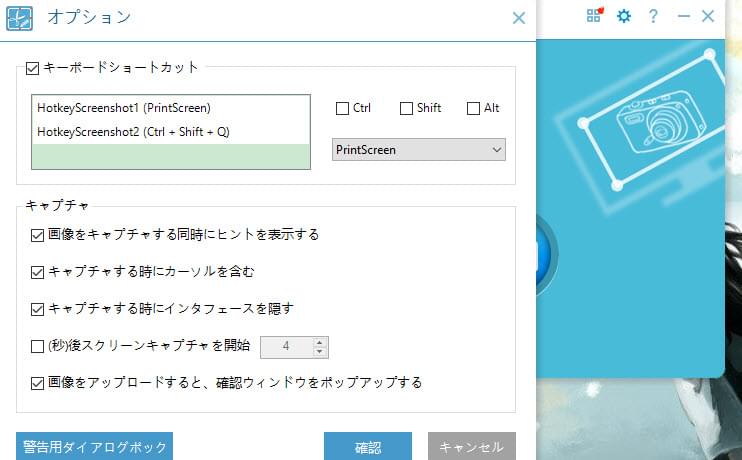742x460 pixels.
Task: Close the main screenshot window
Action: [x=708, y=16]
